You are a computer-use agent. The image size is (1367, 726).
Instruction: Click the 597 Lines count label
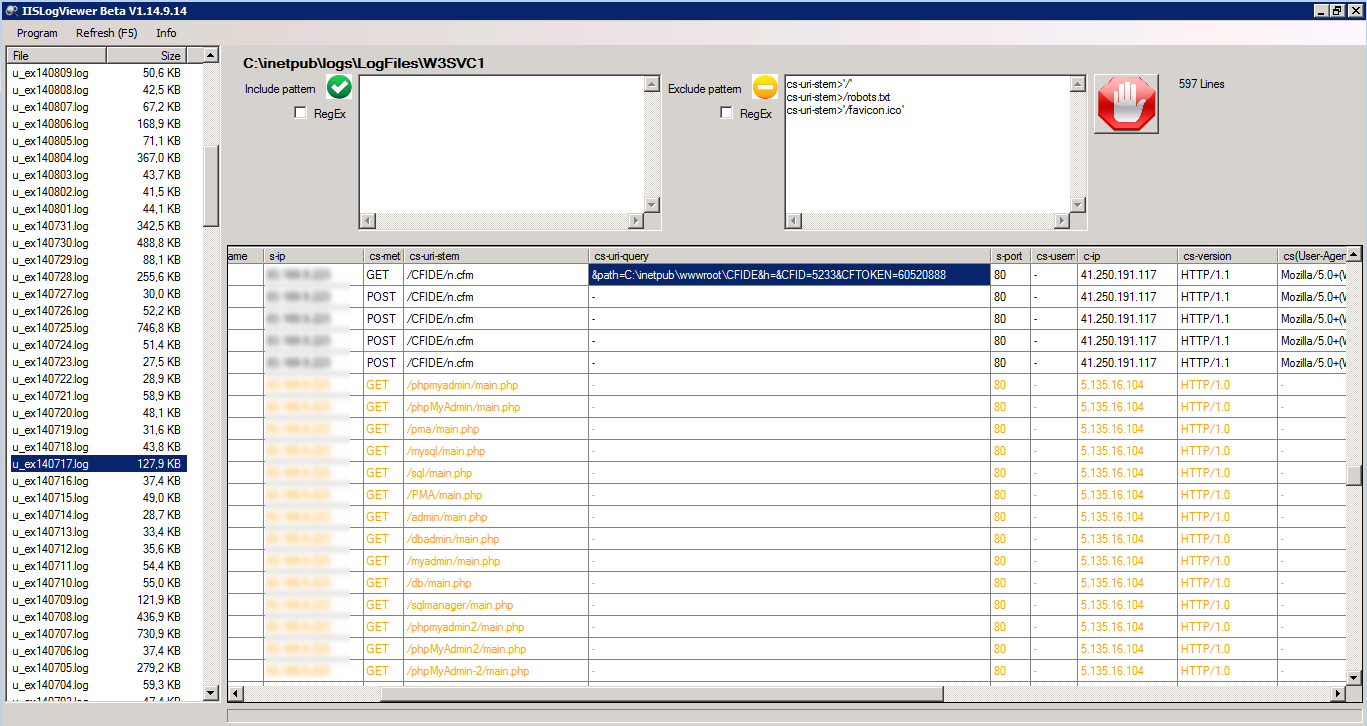coord(1202,84)
